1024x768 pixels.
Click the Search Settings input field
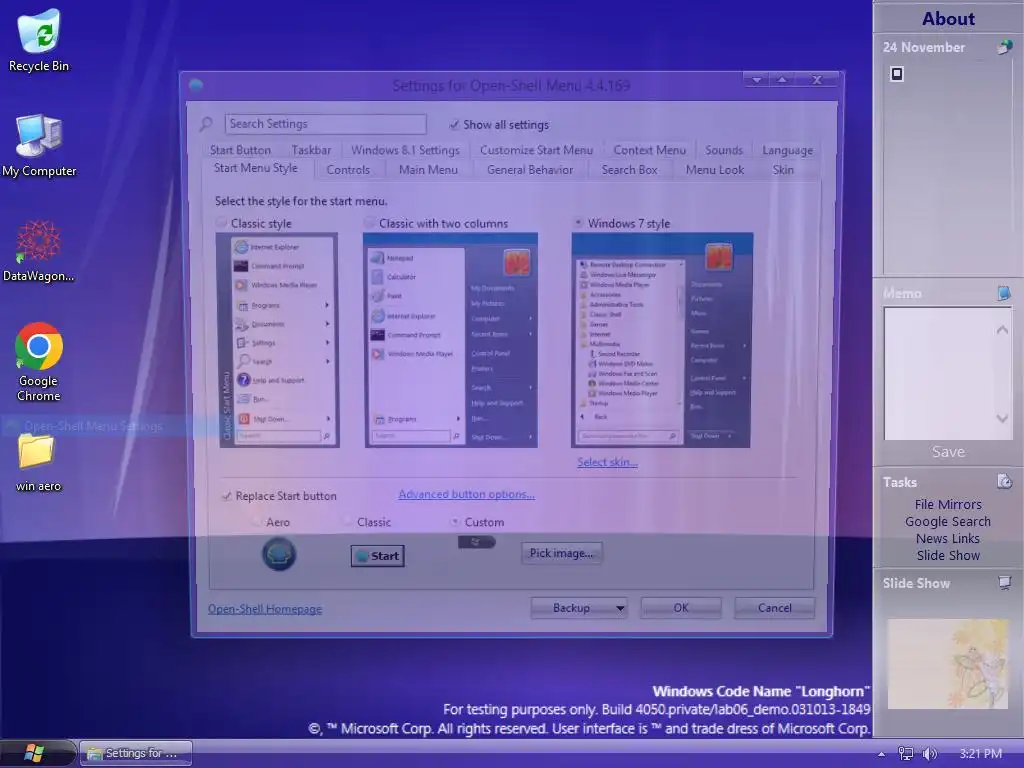point(325,124)
